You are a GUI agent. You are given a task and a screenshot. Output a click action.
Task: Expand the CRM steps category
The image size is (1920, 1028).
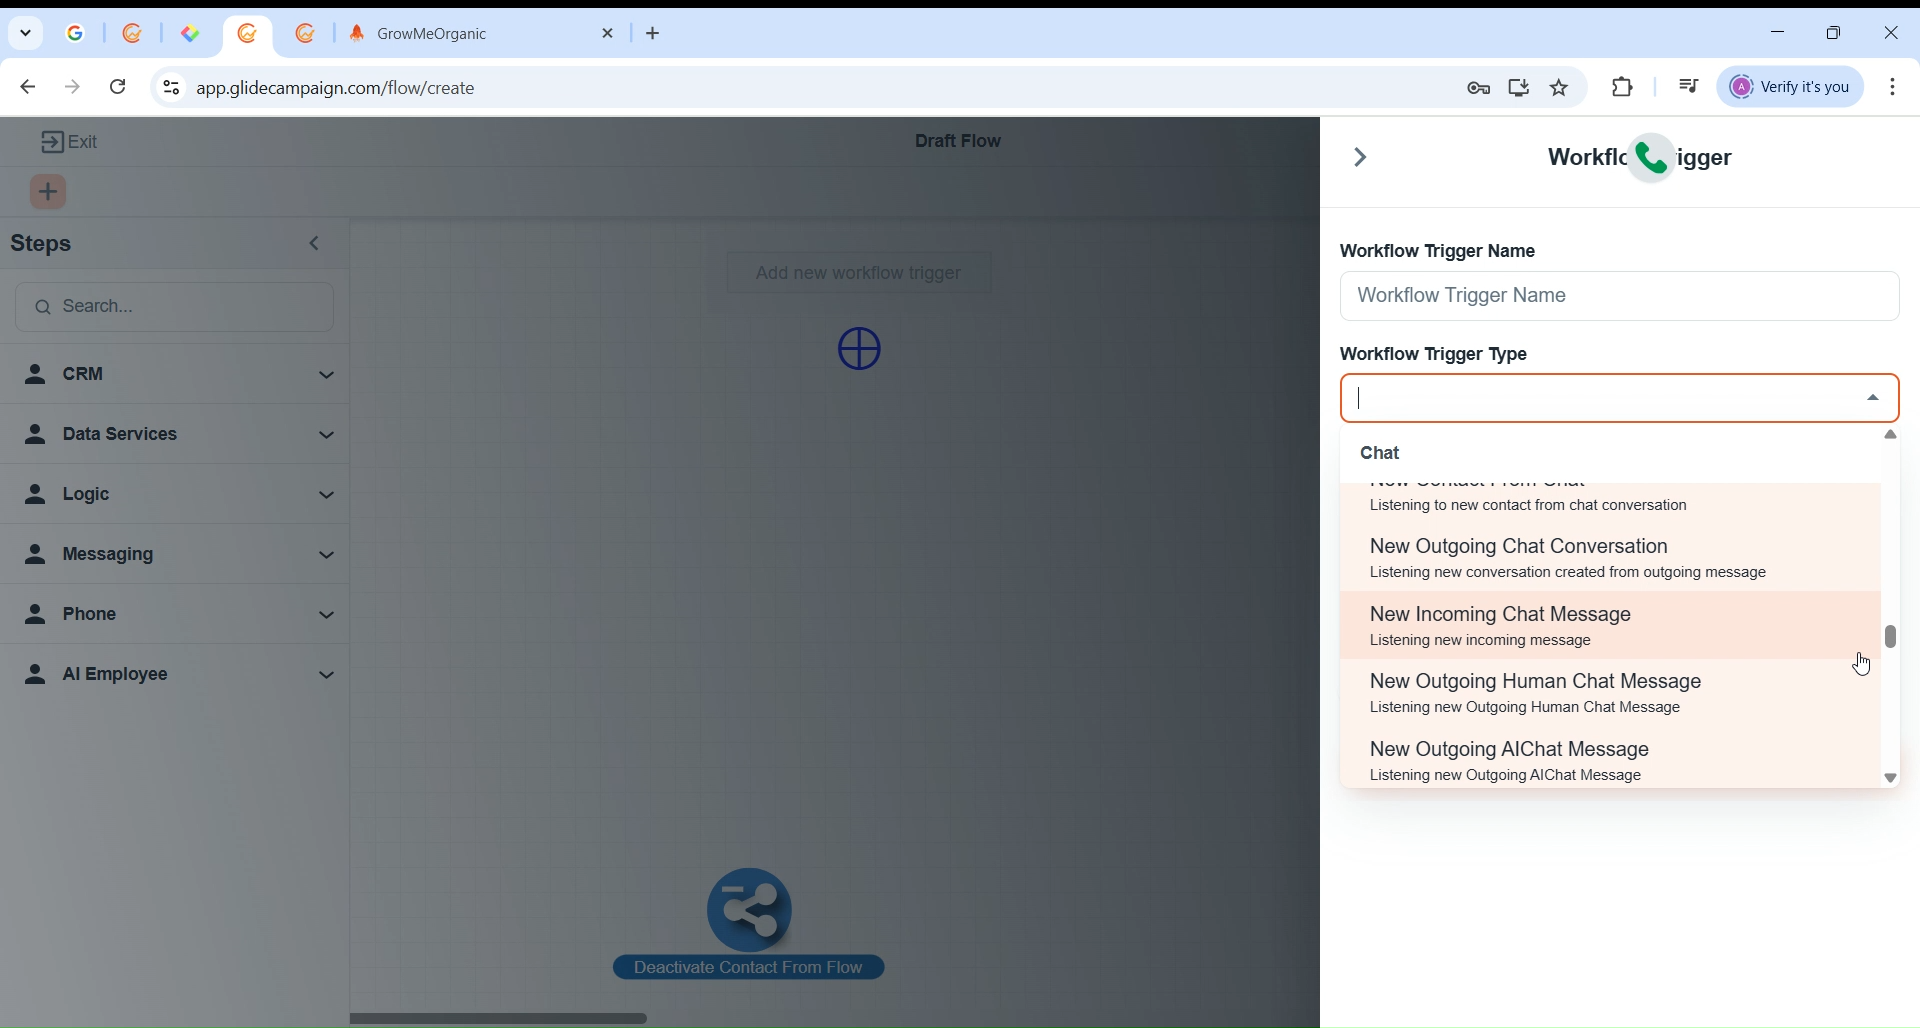pos(178,375)
